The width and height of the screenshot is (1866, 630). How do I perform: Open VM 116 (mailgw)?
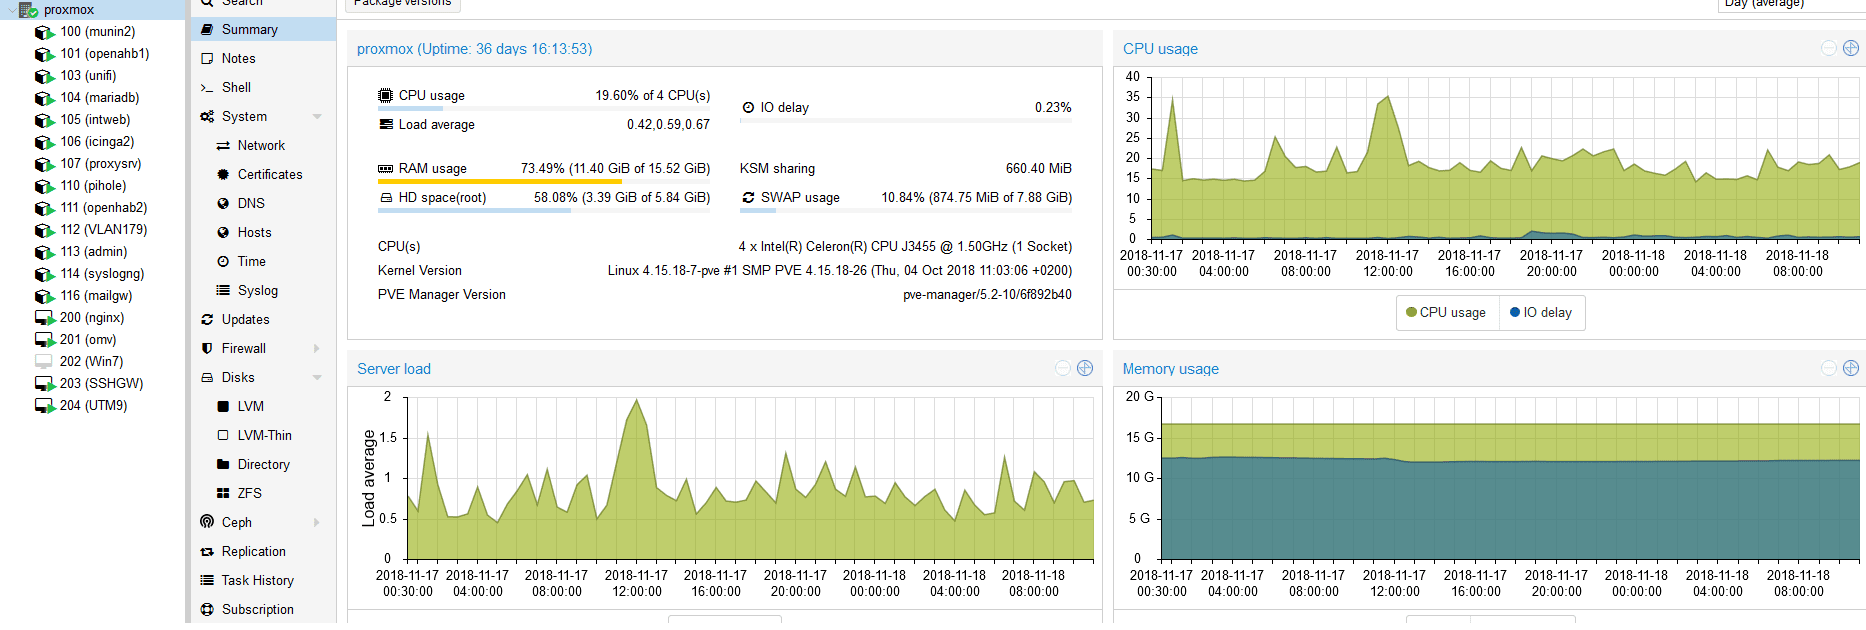pyautogui.click(x=96, y=296)
